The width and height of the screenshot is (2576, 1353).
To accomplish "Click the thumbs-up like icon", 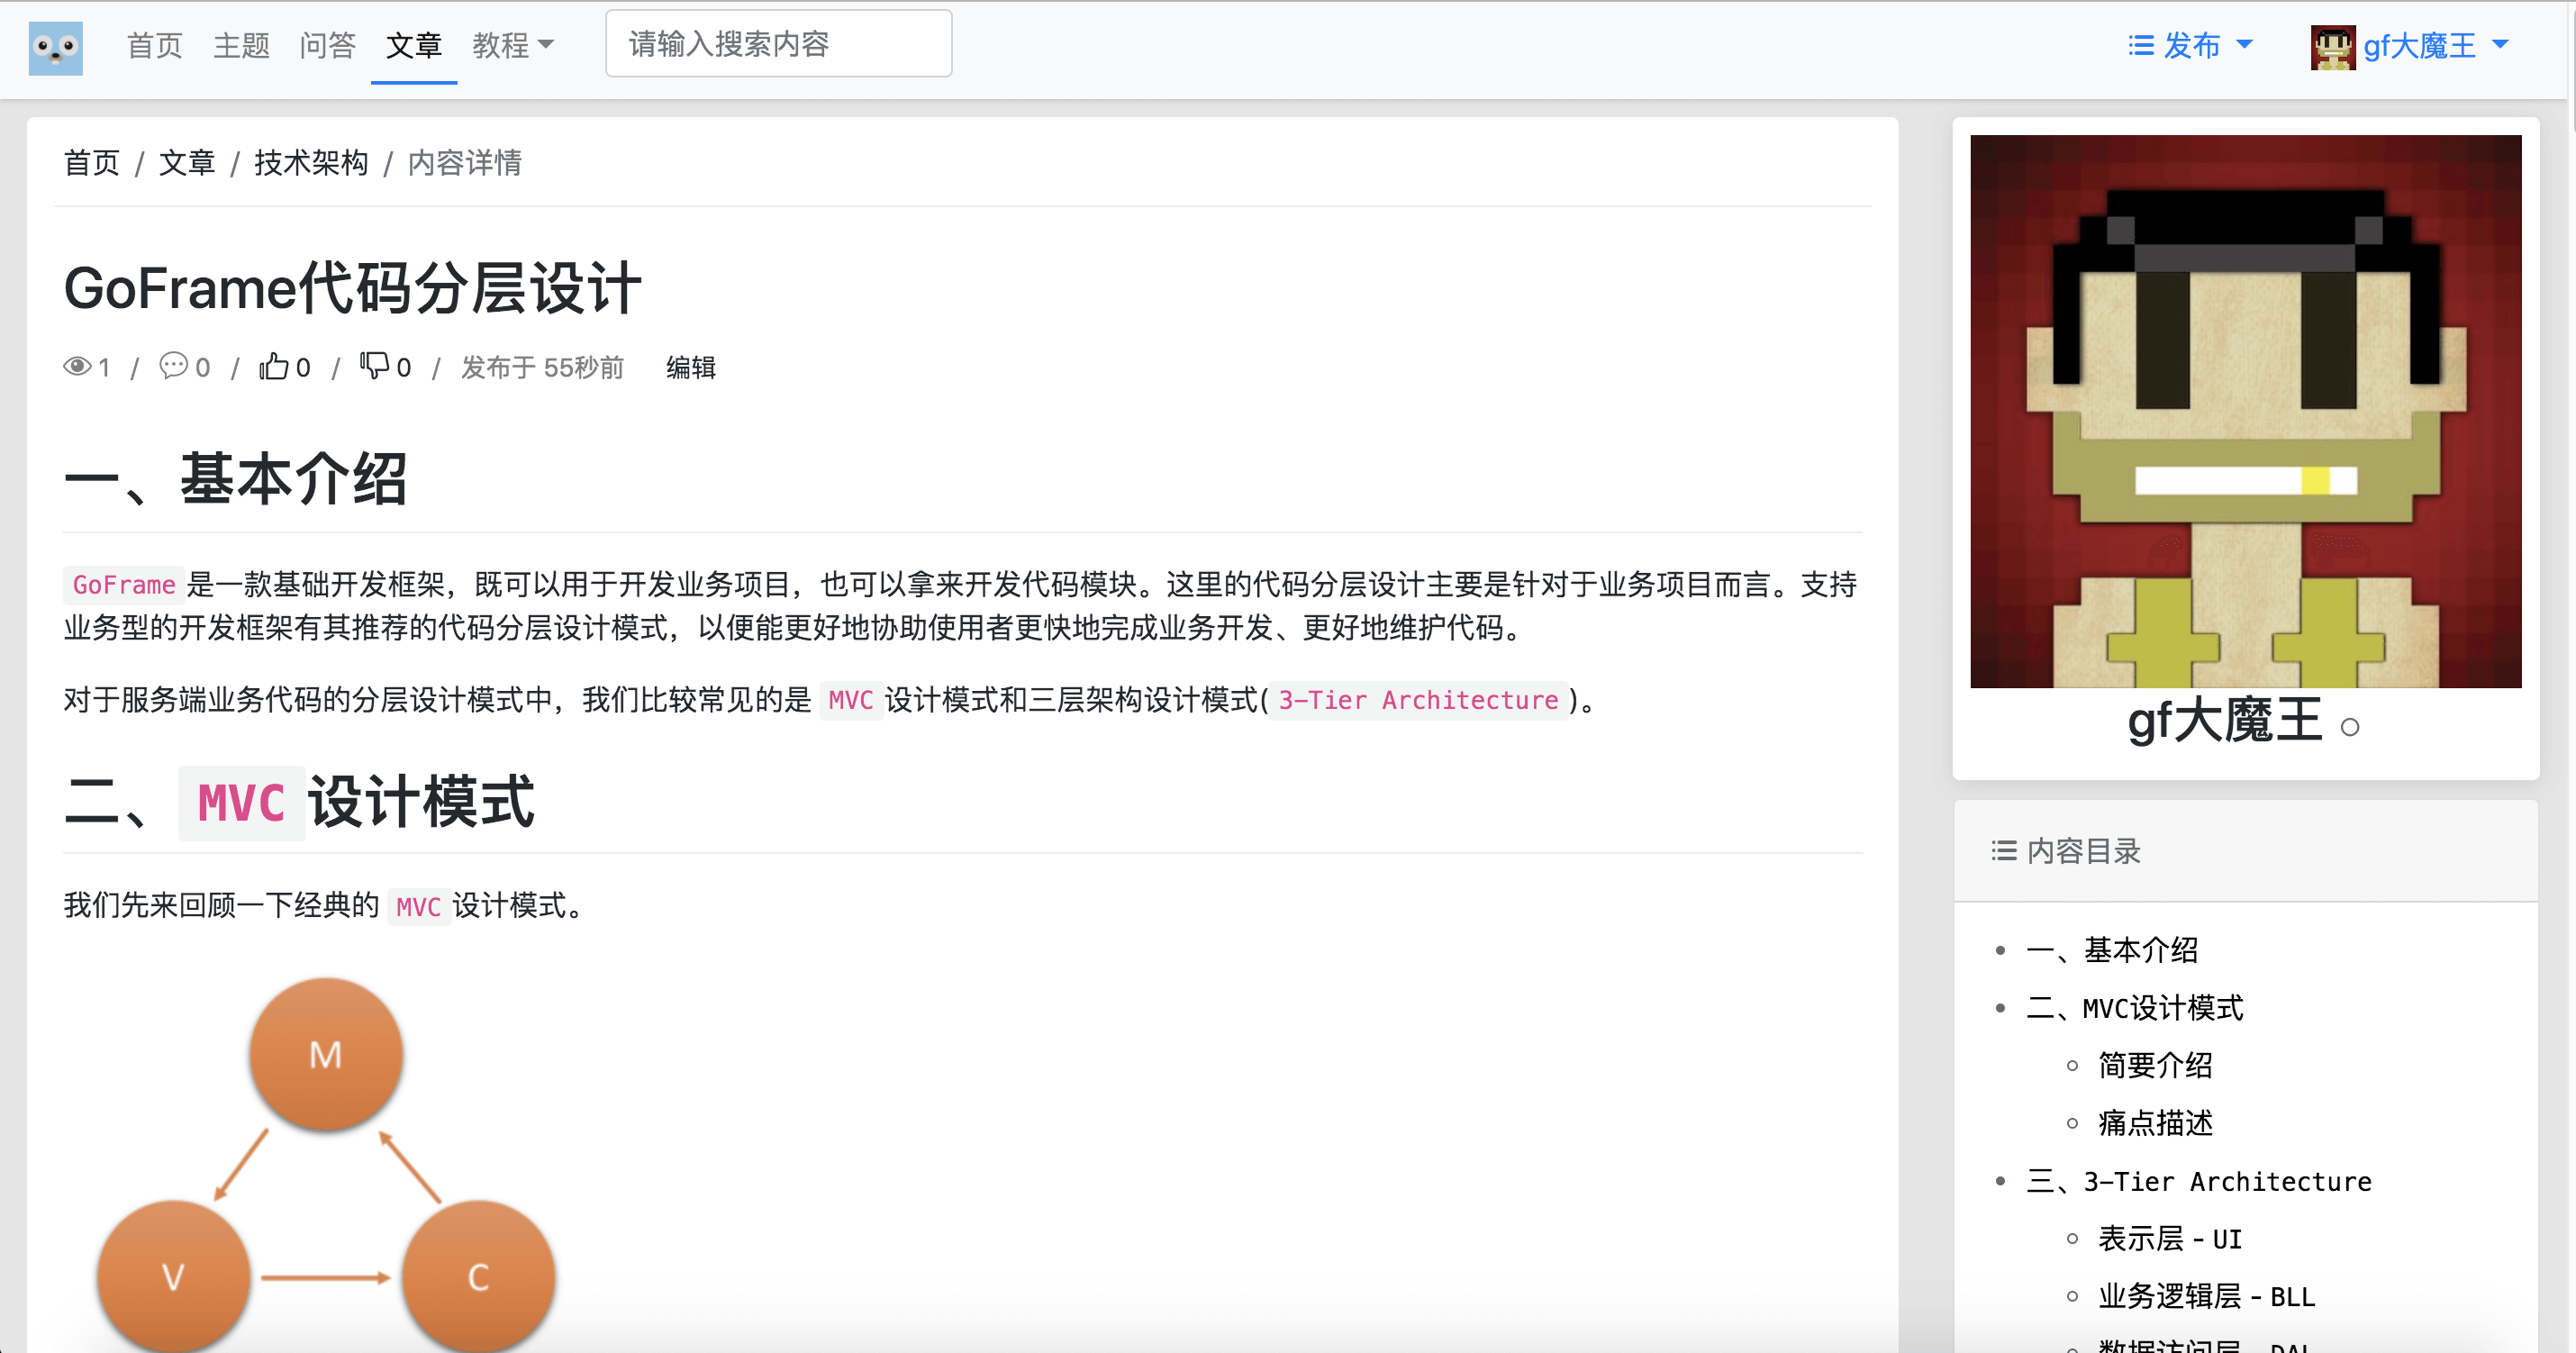I will coord(273,366).
